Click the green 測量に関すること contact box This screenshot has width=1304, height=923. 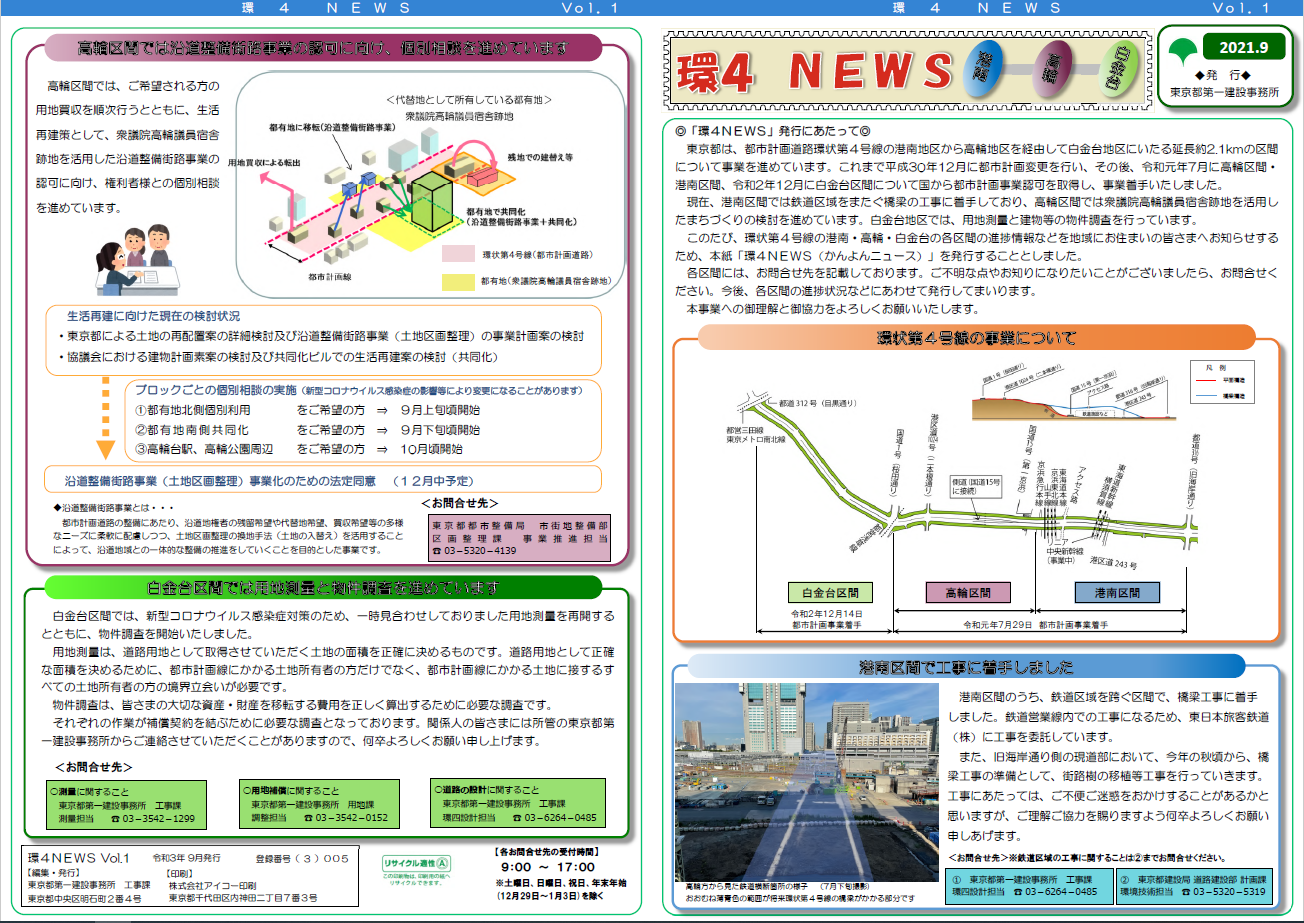(x=126, y=804)
